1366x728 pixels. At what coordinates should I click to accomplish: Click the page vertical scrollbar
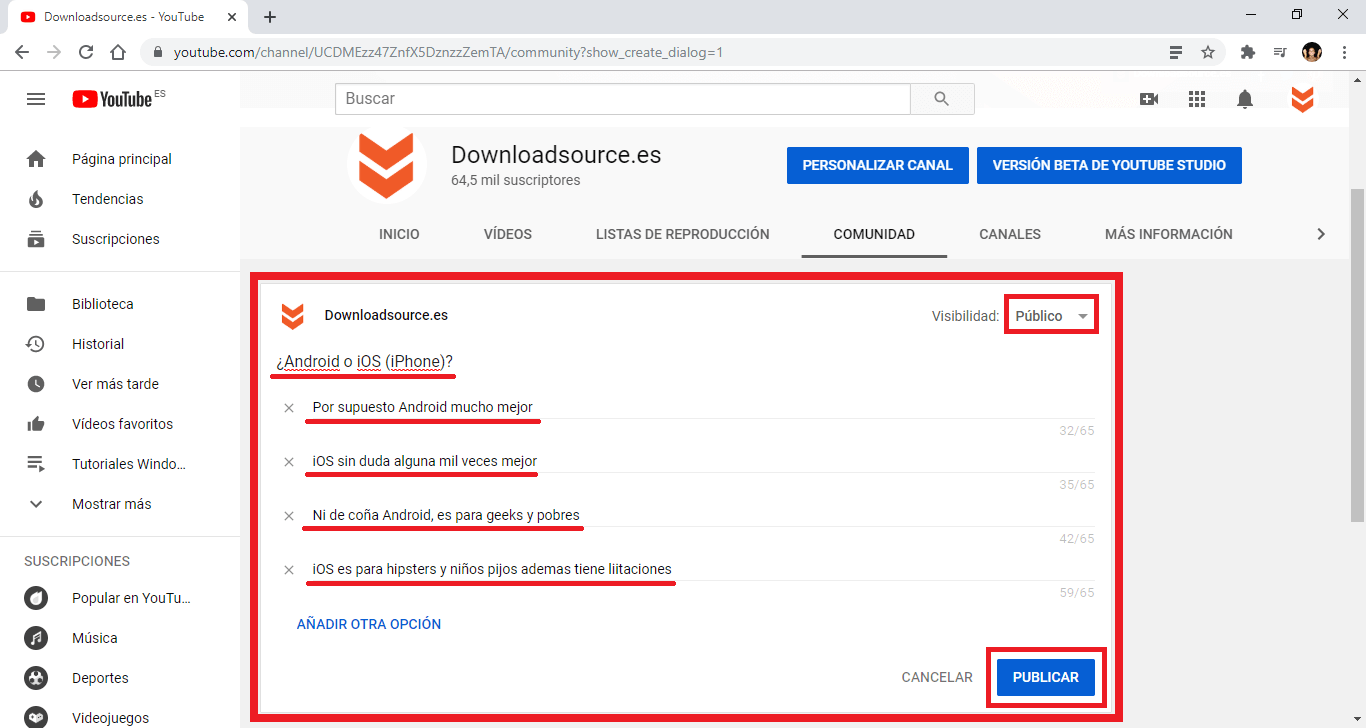click(1357, 353)
